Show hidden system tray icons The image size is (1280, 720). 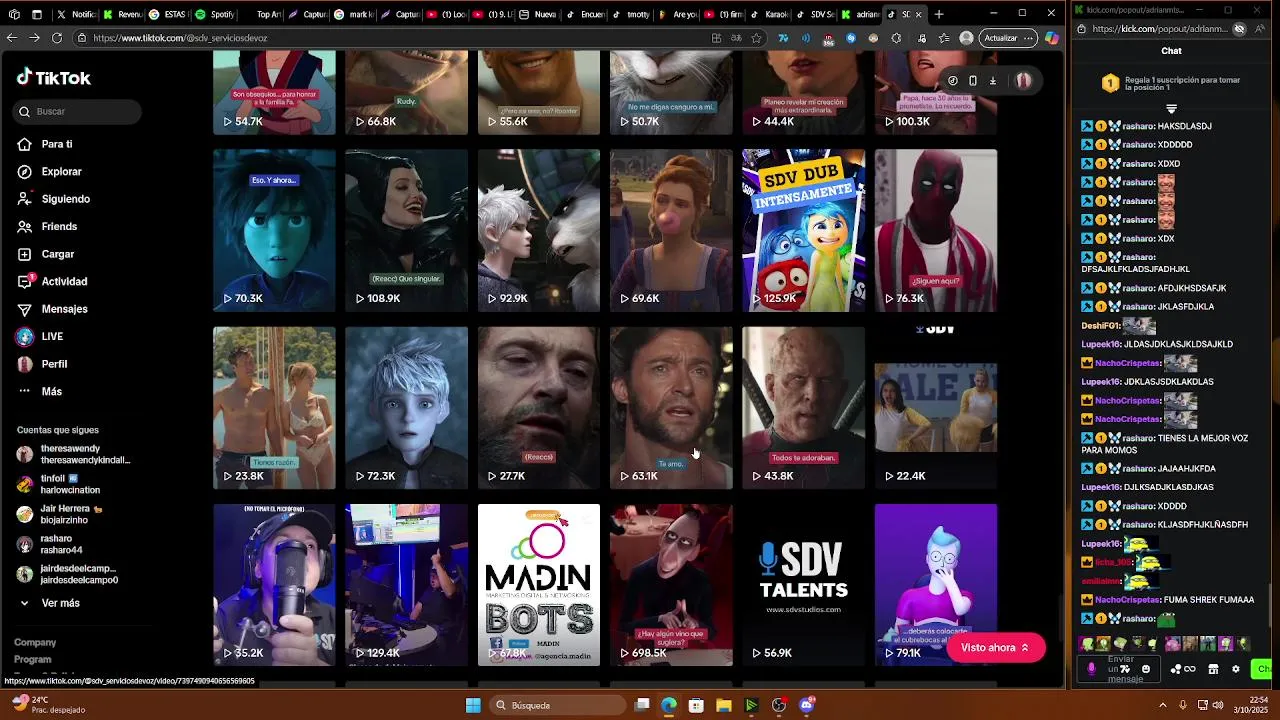1163,705
